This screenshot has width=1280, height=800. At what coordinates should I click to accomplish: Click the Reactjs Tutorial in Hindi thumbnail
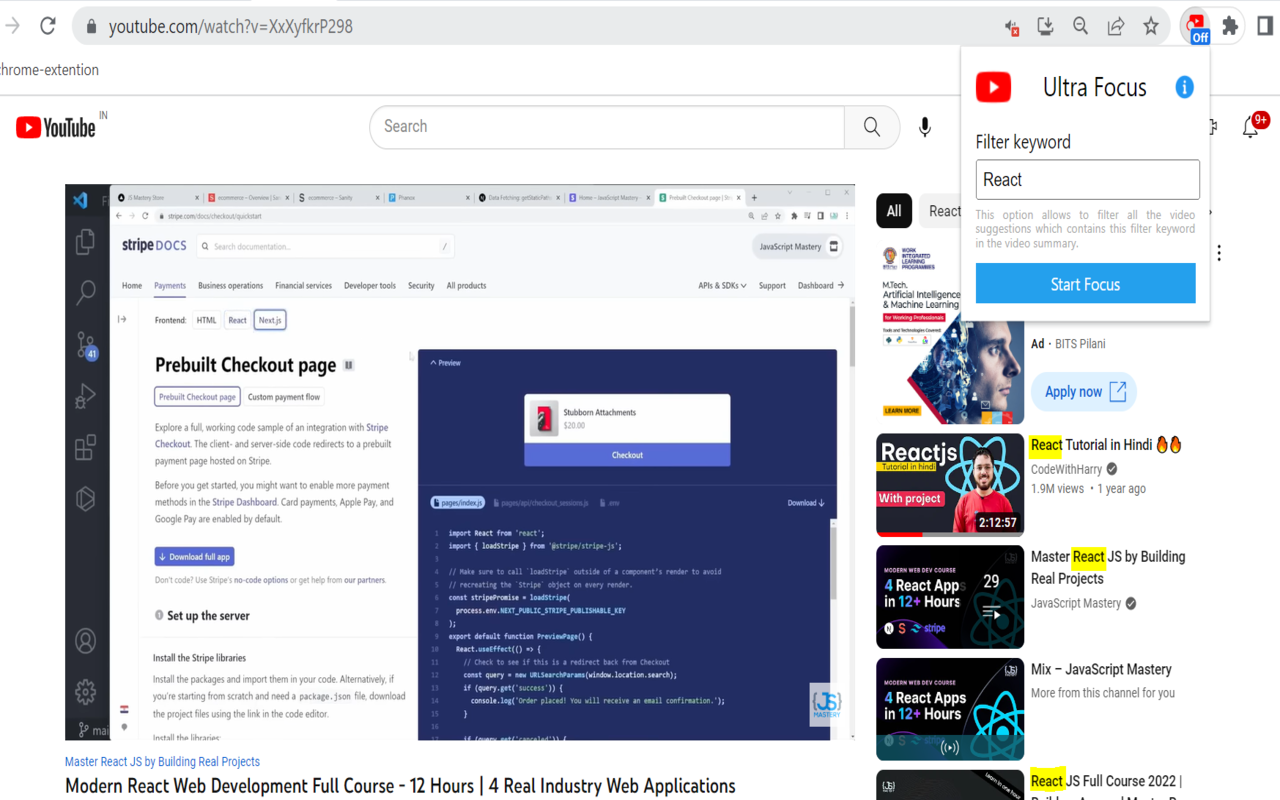click(950, 485)
